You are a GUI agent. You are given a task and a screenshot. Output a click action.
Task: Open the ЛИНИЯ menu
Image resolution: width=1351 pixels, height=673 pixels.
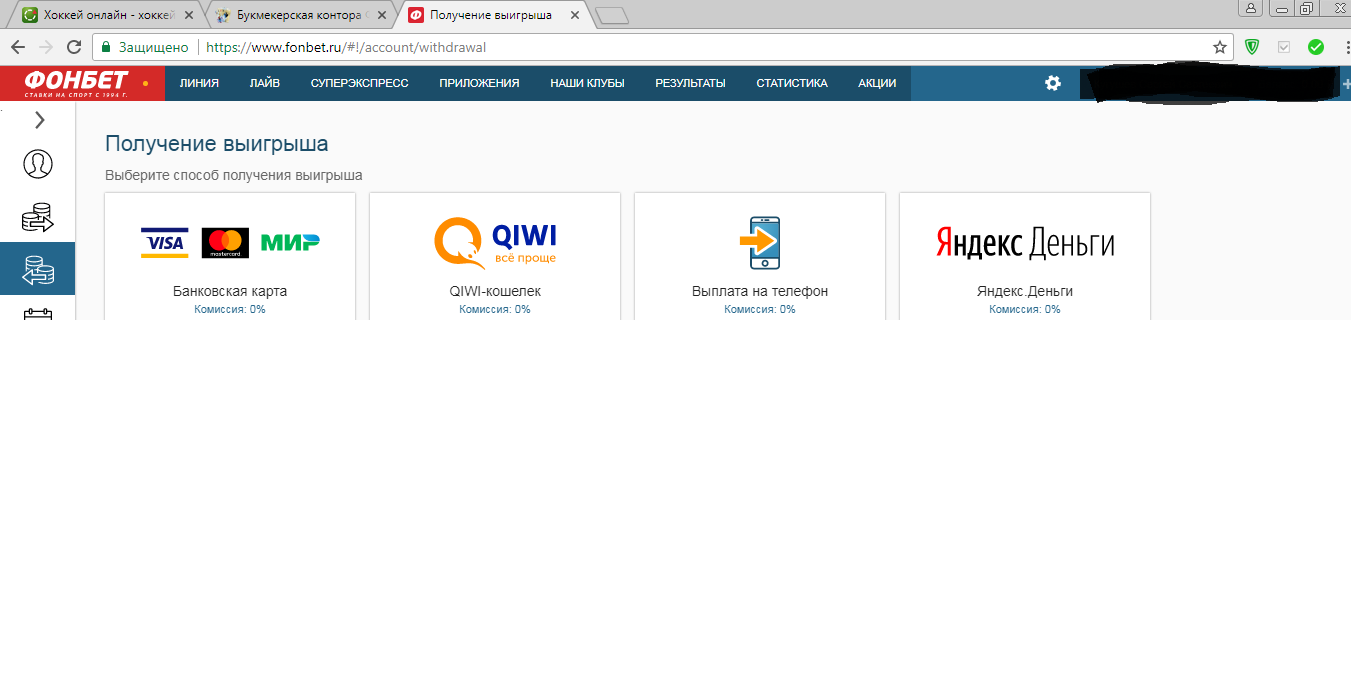pos(199,83)
